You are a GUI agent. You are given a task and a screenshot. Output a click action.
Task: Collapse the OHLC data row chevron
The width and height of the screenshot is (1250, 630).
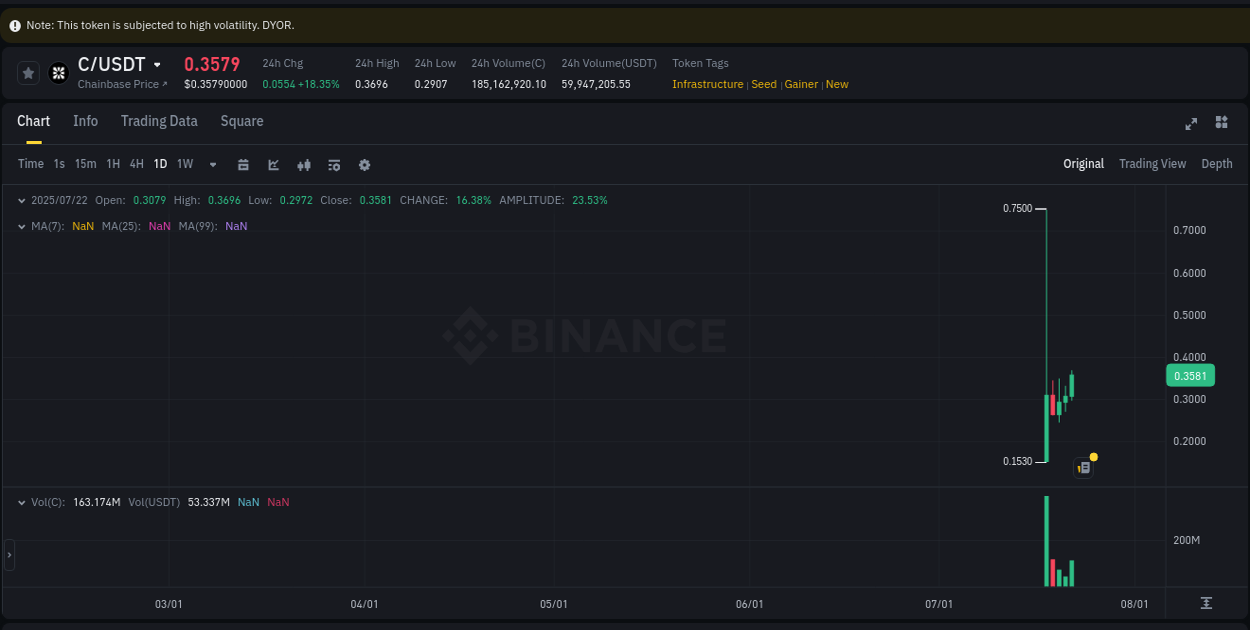pos(21,200)
